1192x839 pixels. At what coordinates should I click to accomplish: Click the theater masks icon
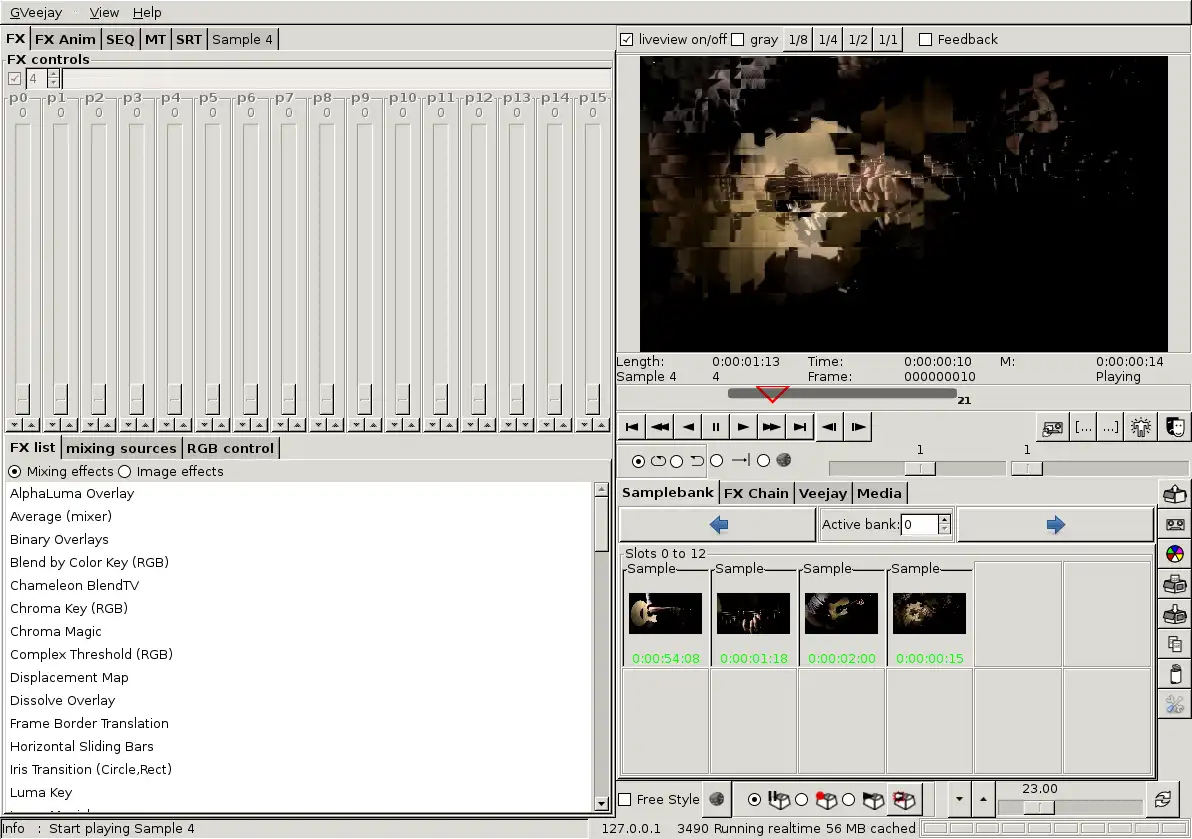click(1176, 427)
